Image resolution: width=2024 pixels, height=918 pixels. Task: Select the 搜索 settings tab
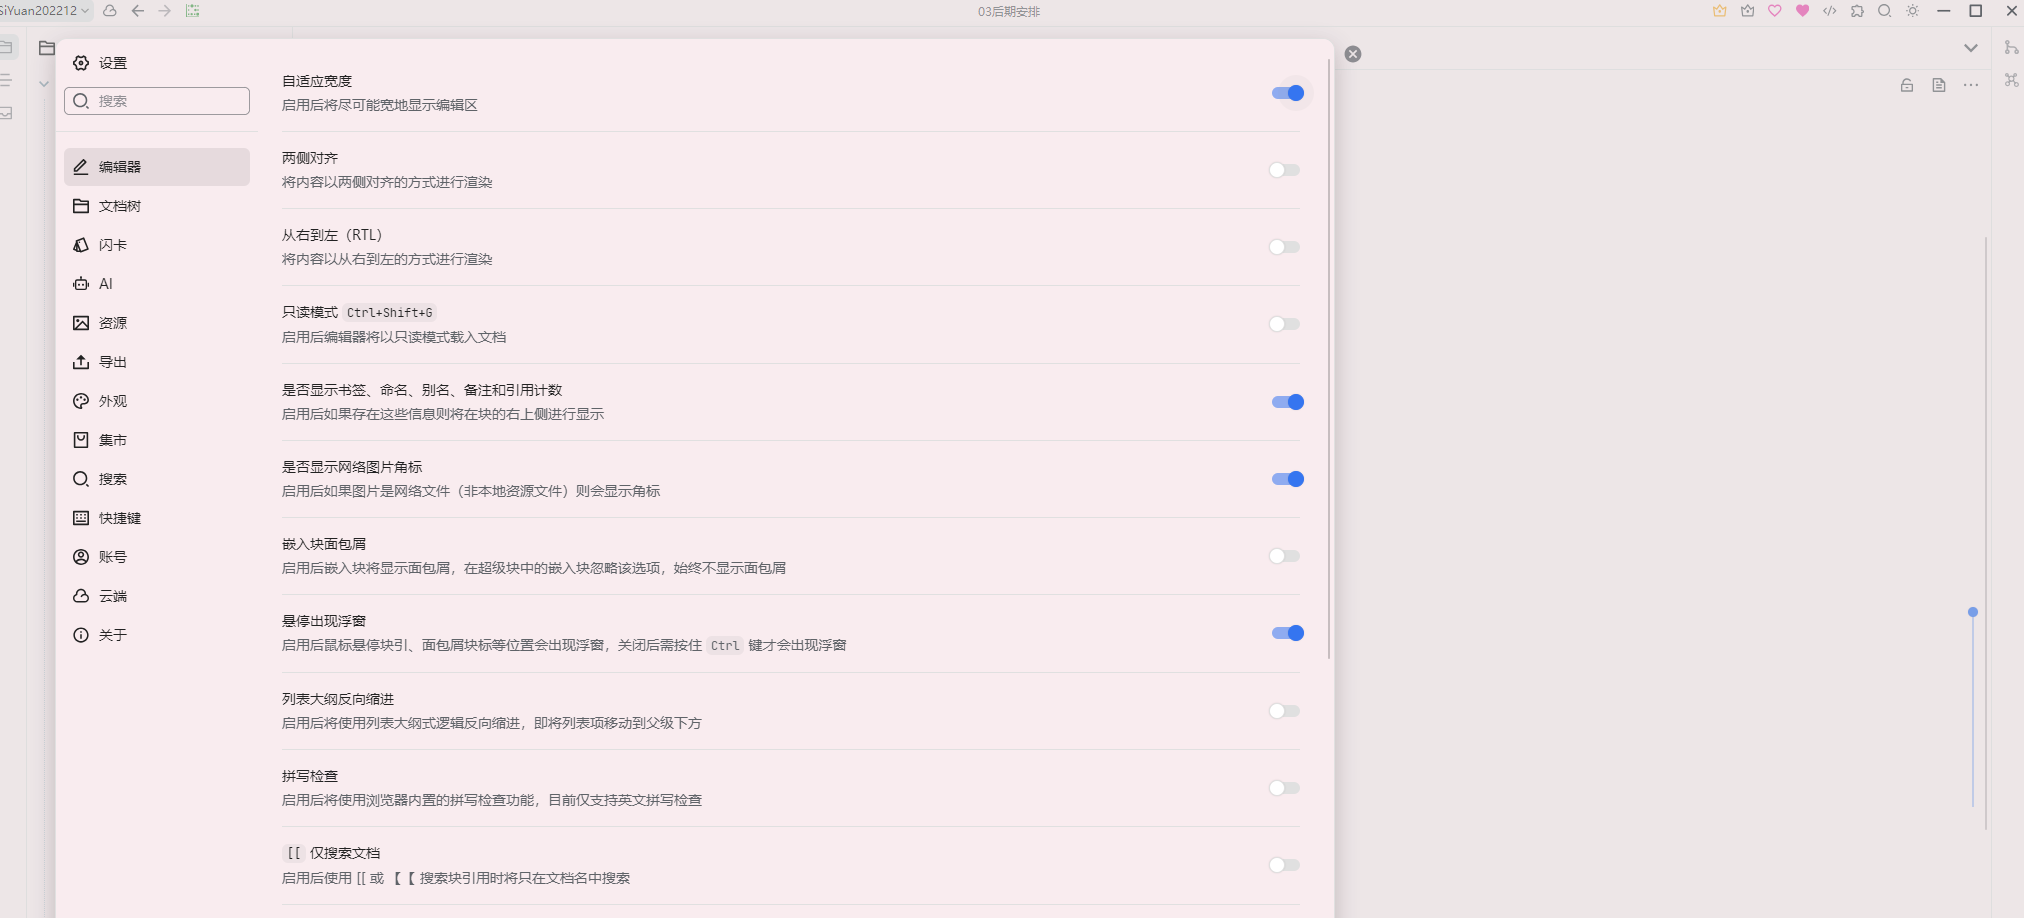click(x=157, y=479)
